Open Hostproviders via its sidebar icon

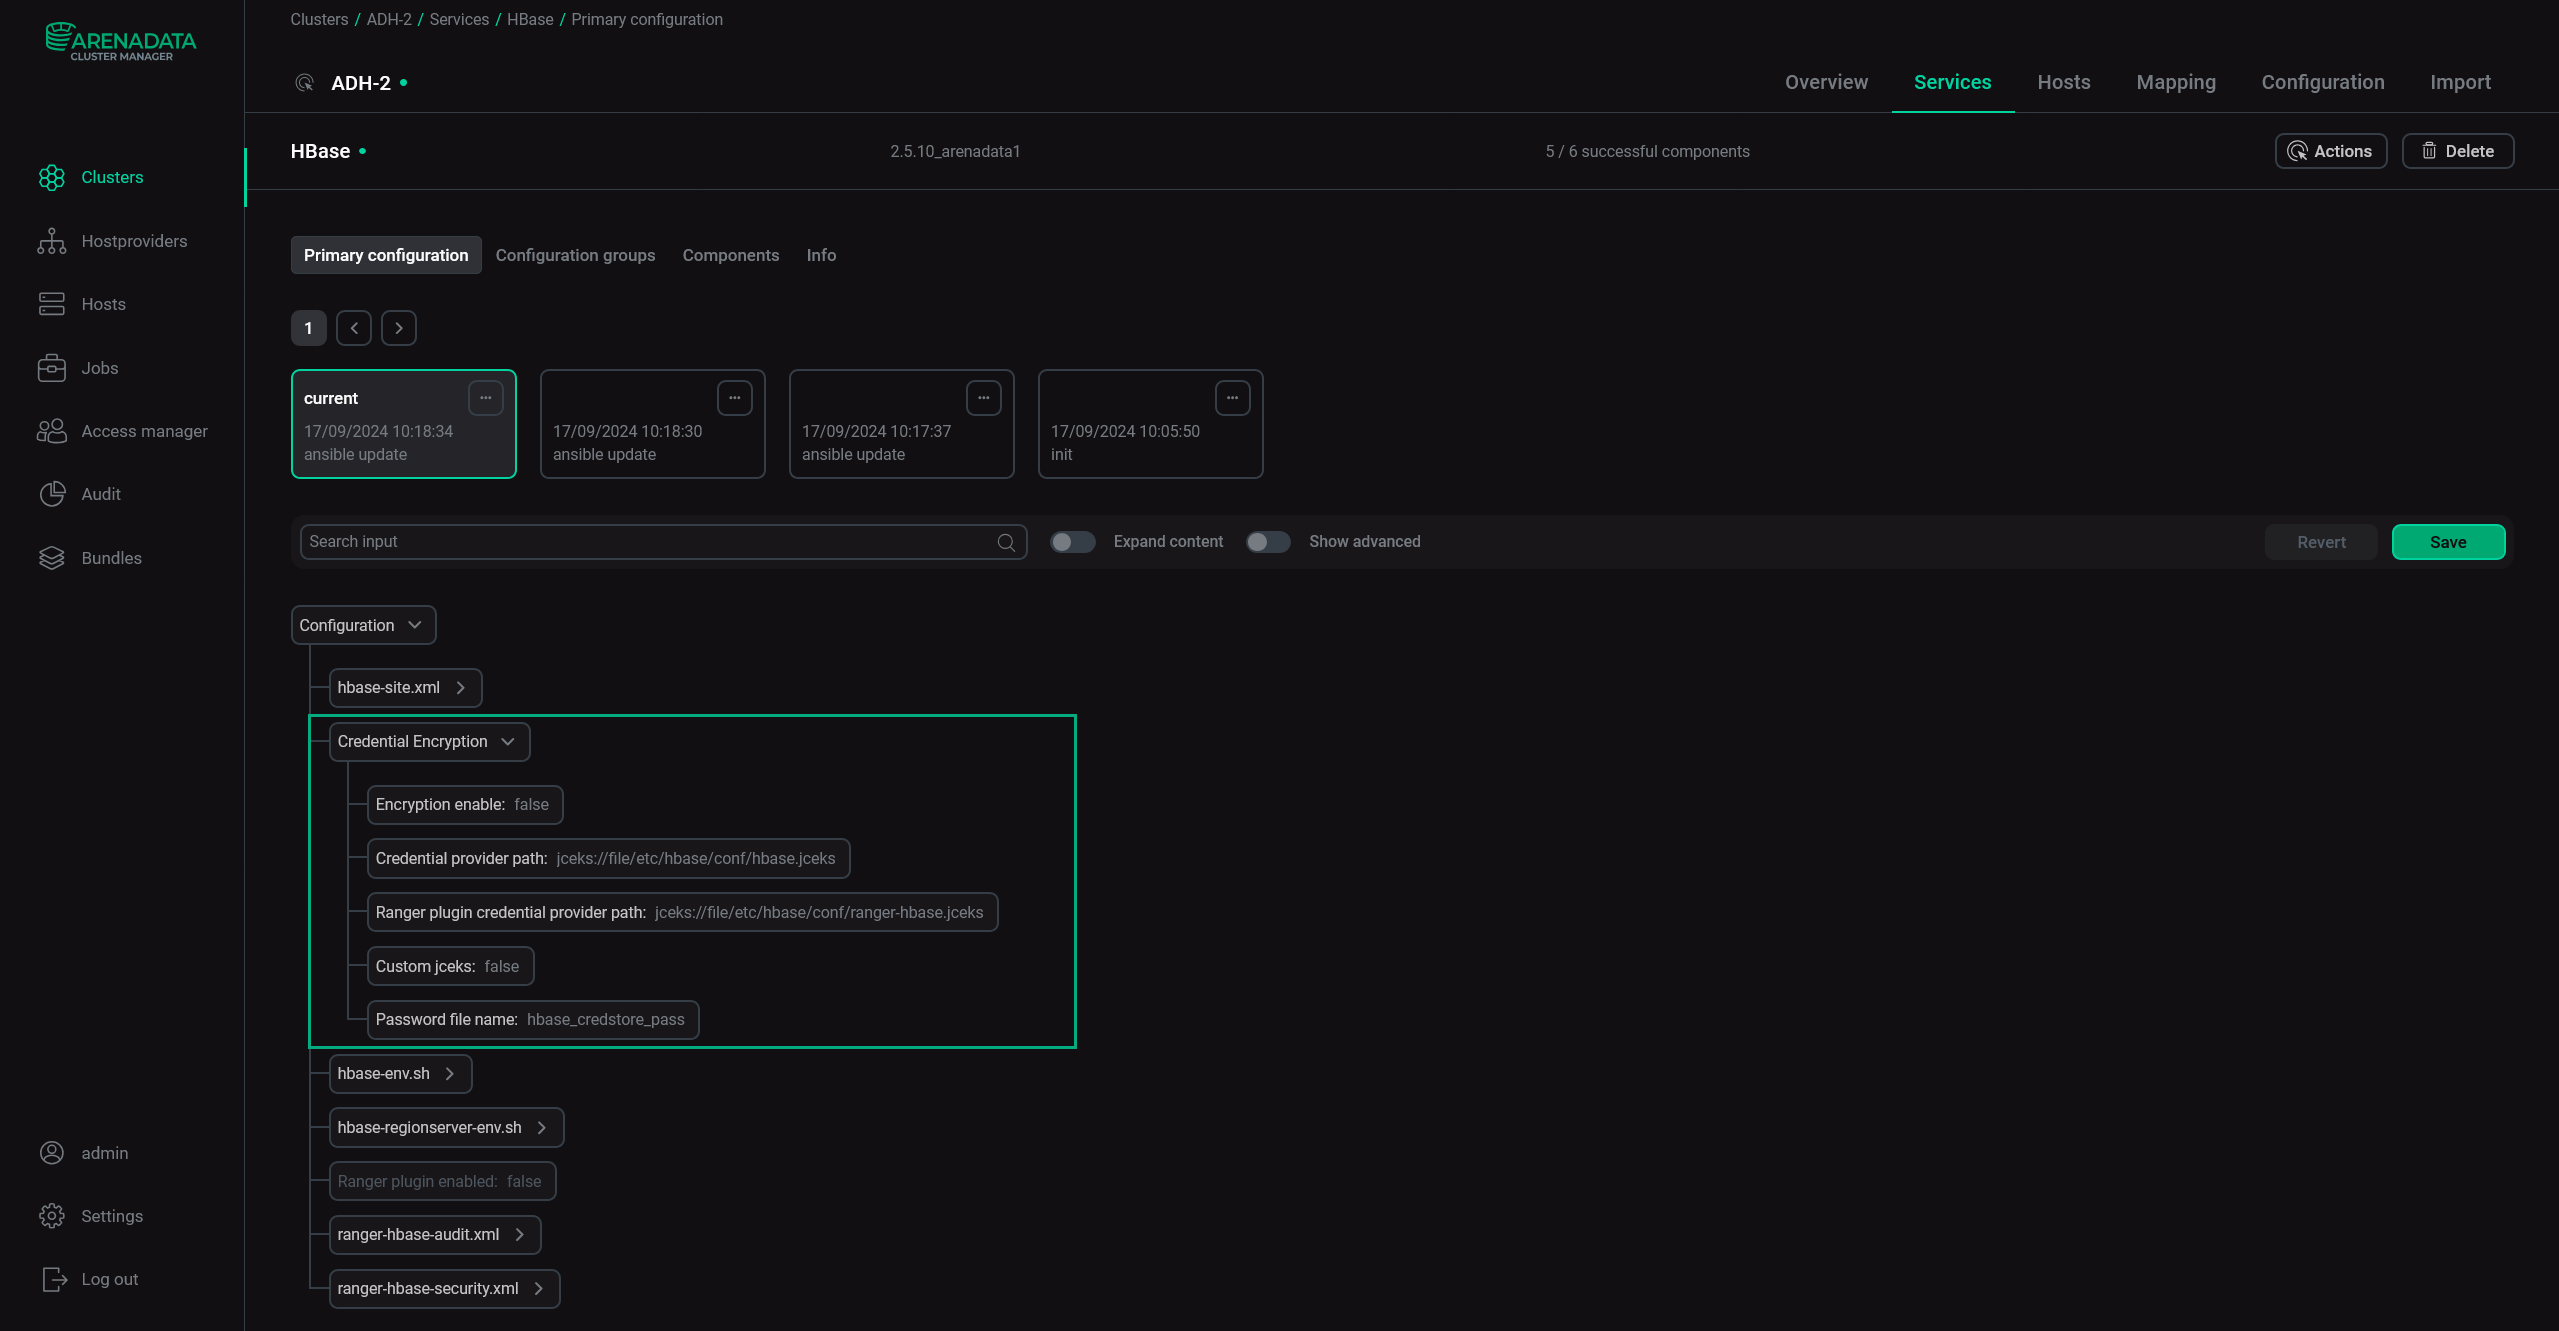tap(52, 241)
